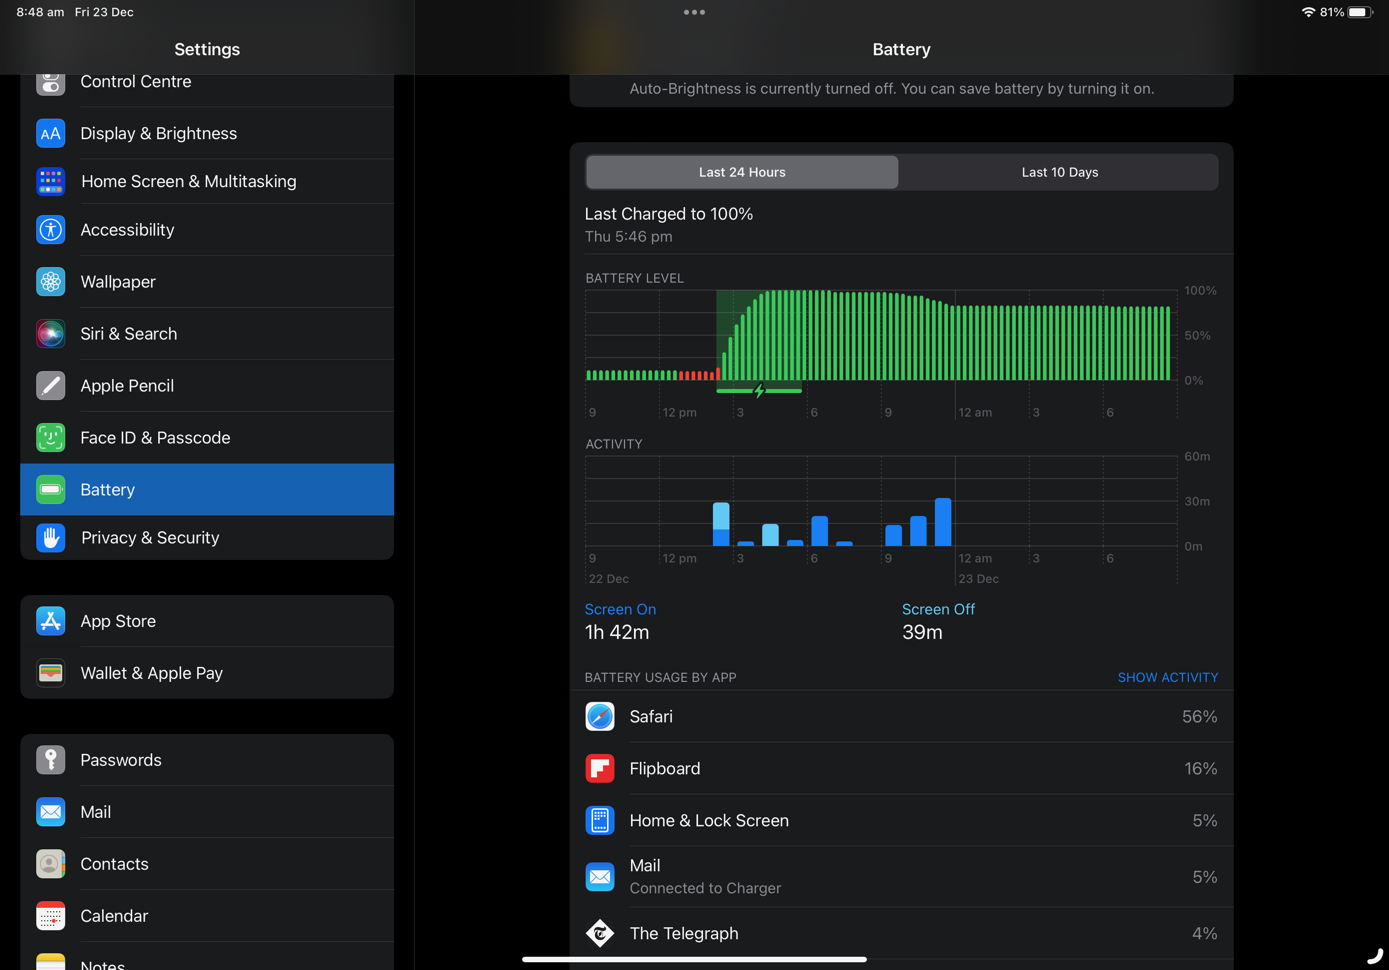Viewport: 1389px width, 970px height.
Task: Open Privacy & Security hand icon
Action: (51, 538)
